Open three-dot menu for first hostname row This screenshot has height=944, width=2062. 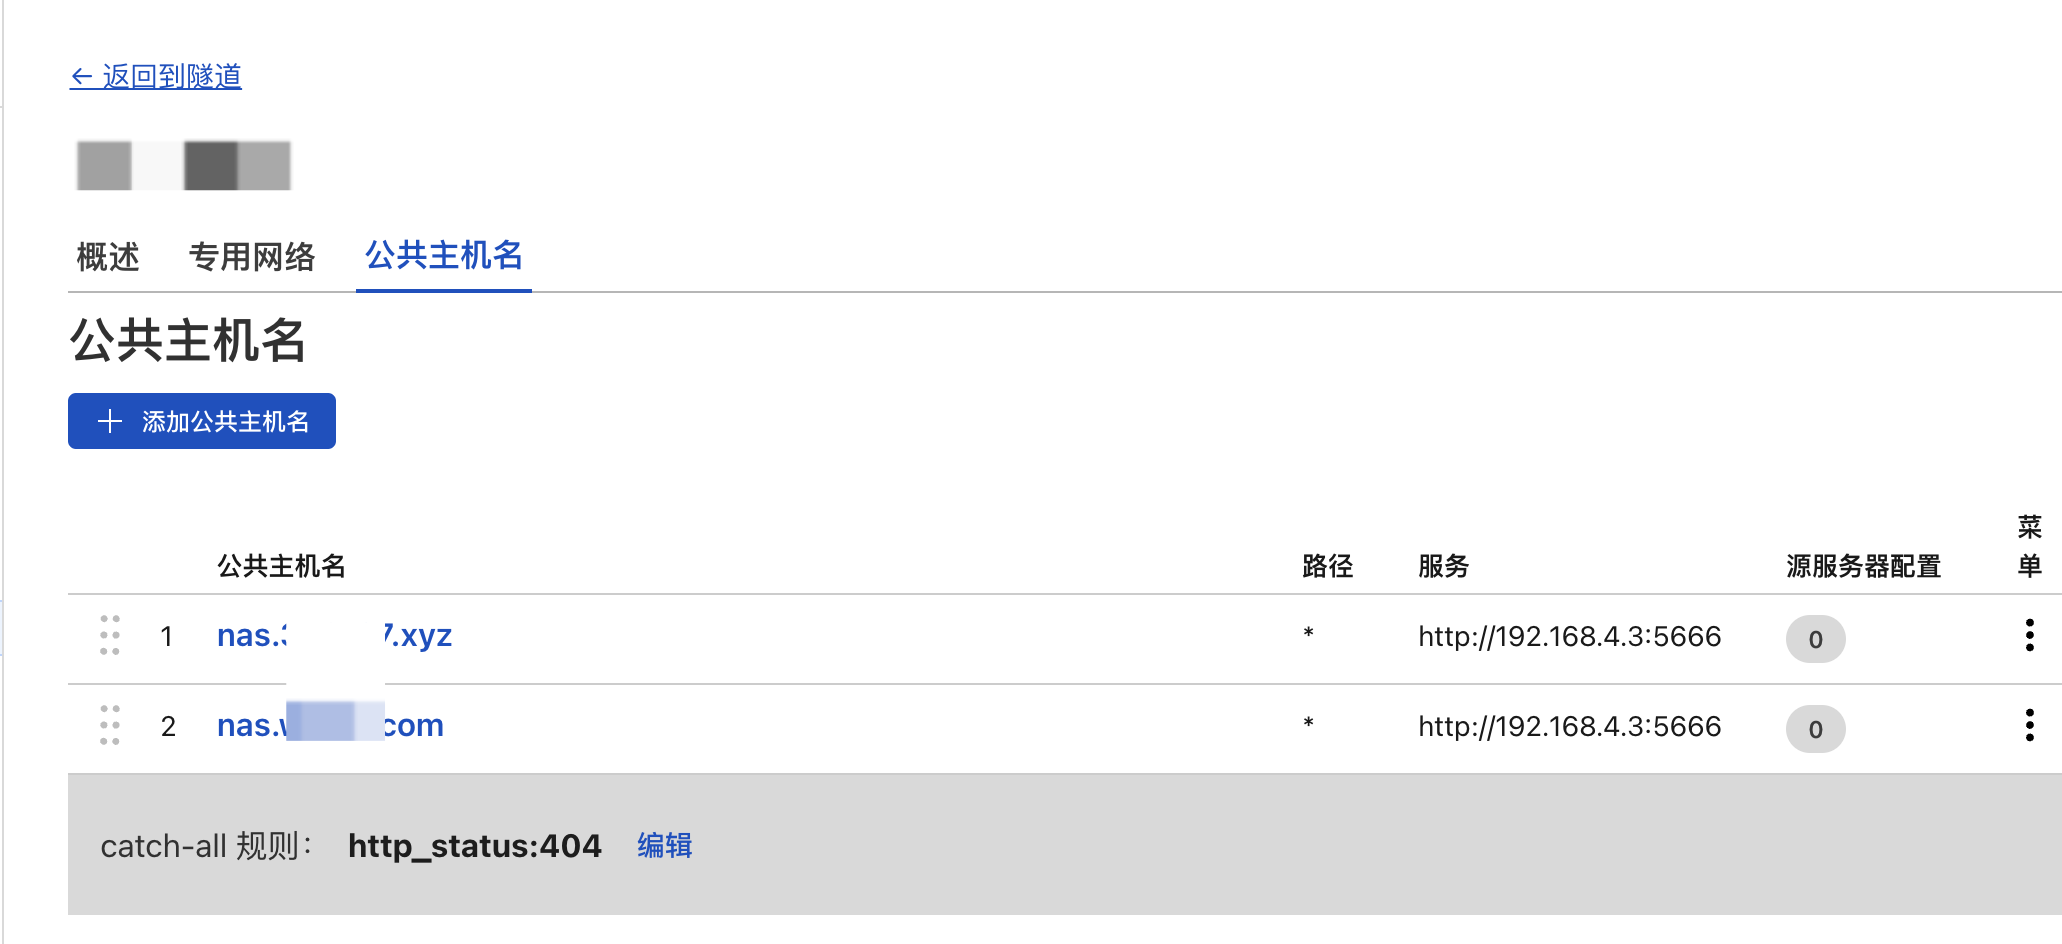2029,636
